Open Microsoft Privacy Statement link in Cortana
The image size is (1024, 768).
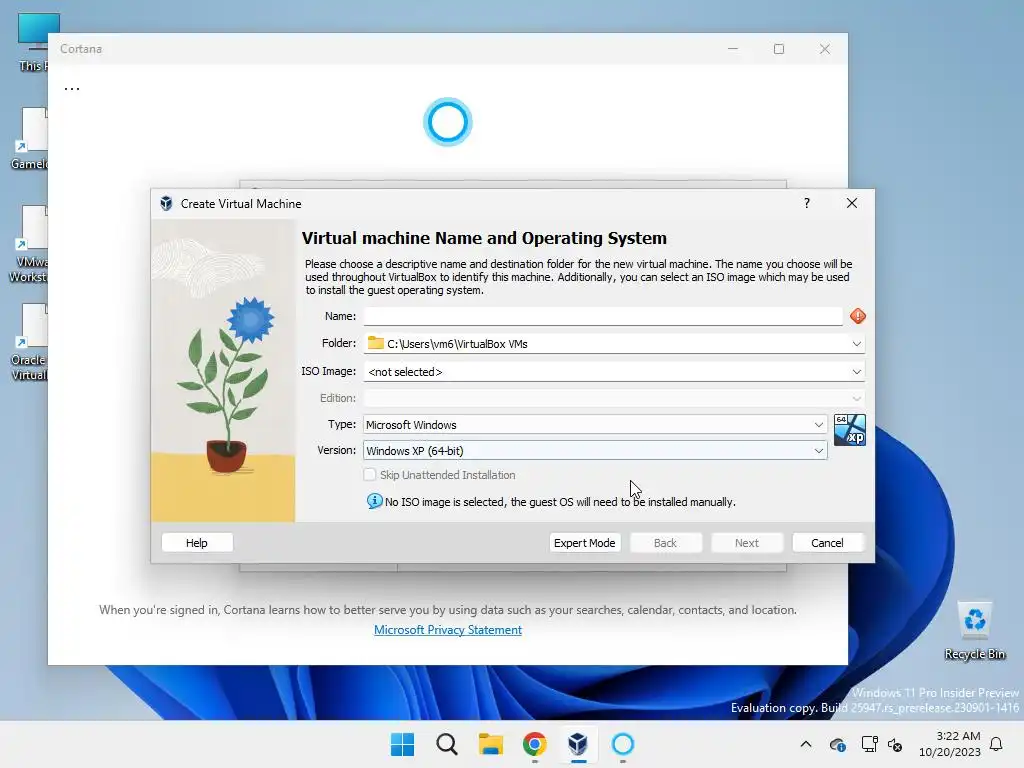pos(447,630)
